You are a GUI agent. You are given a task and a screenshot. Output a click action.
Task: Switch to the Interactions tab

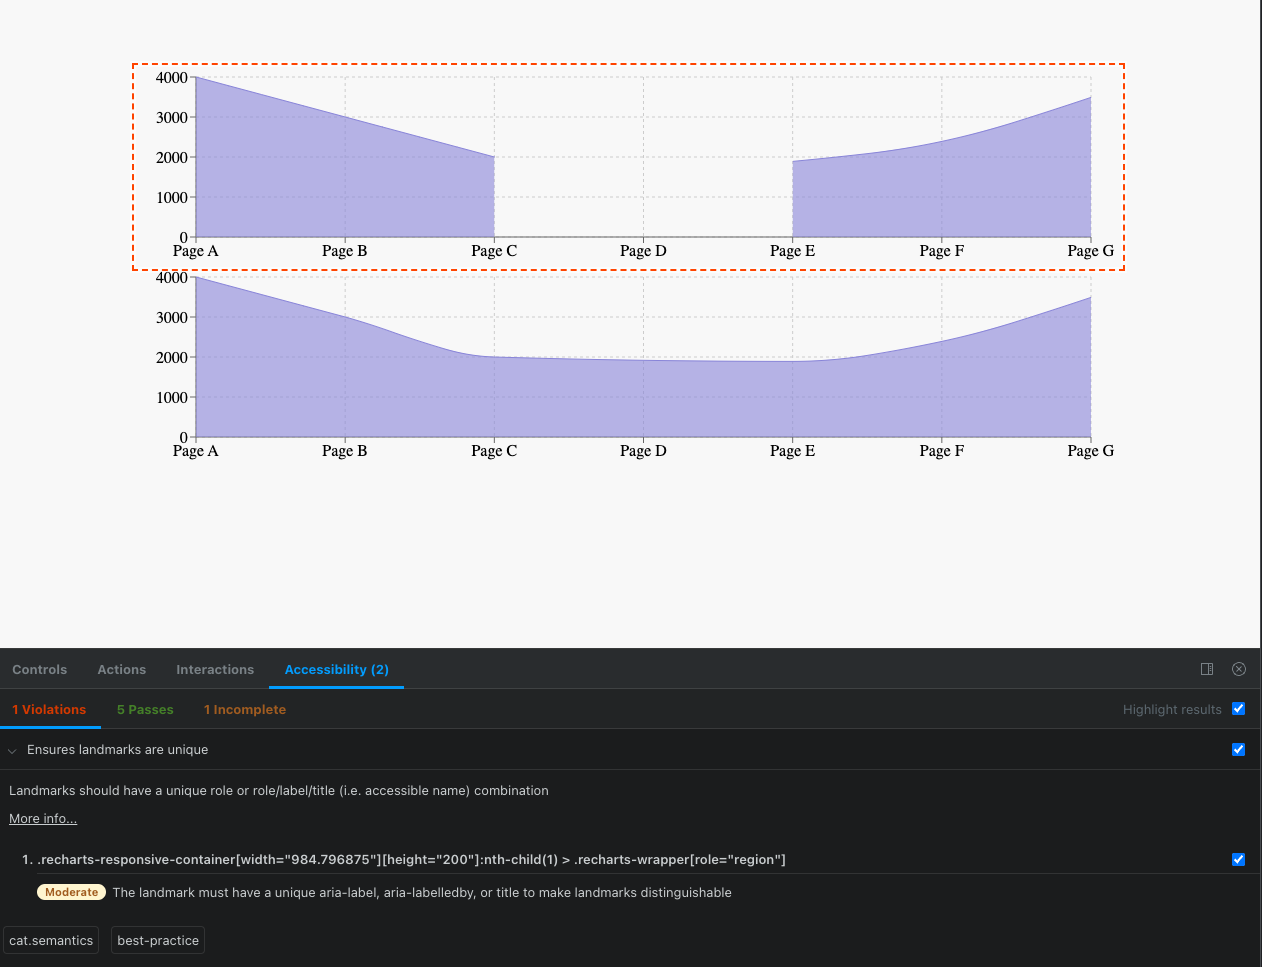pyautogui.click(x=215, y=669)
